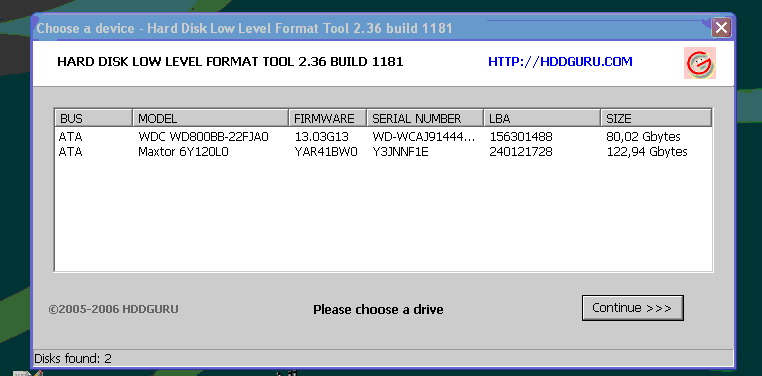762x376 pixels.
Task: Click the window title bar text
Action: (244, 28)
